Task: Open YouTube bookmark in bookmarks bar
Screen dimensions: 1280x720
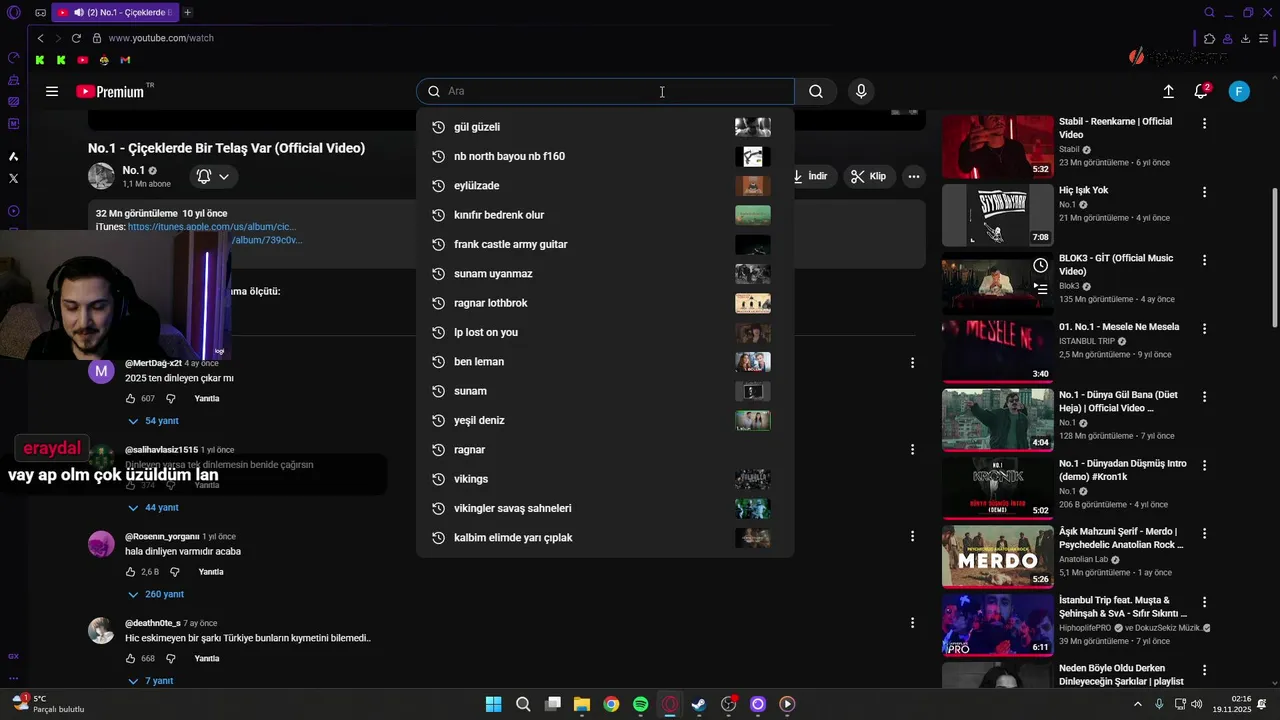Action: (x=83, y=60)
